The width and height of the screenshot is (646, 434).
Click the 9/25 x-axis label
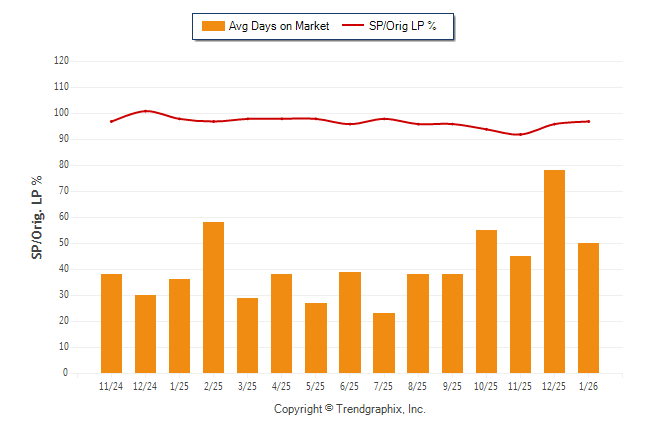(x=452, y=386)
